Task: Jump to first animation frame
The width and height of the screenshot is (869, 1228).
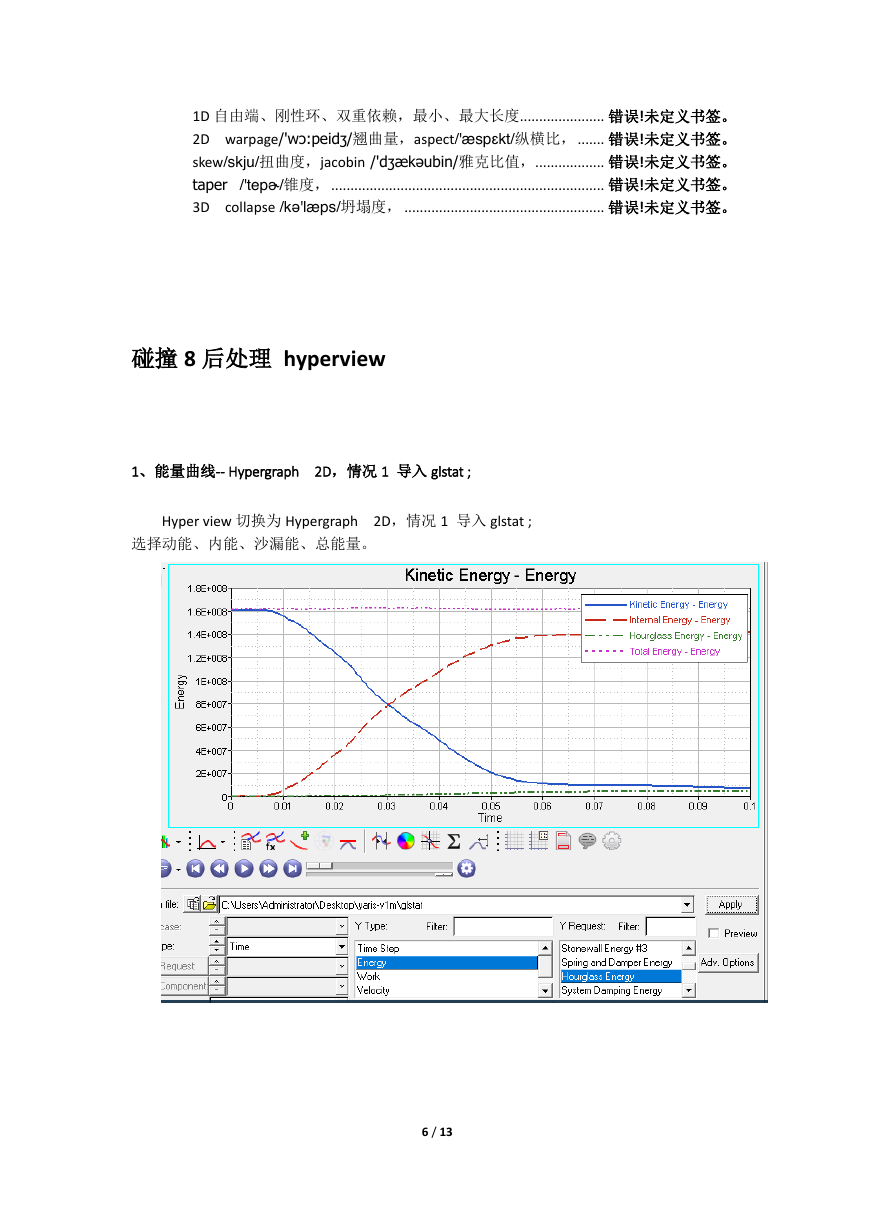Action: [194, 868]
